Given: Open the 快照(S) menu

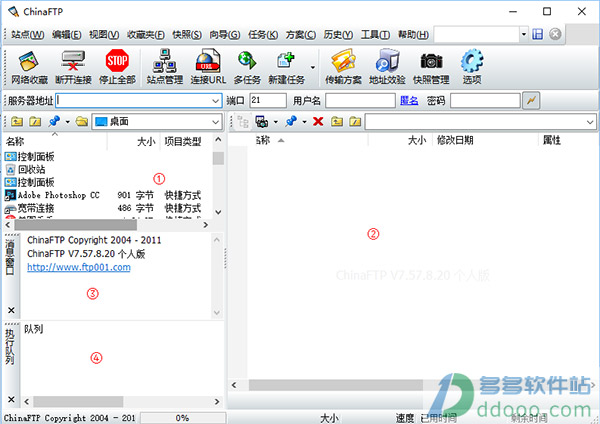Looking at the screenshot, I should point(187,34).
